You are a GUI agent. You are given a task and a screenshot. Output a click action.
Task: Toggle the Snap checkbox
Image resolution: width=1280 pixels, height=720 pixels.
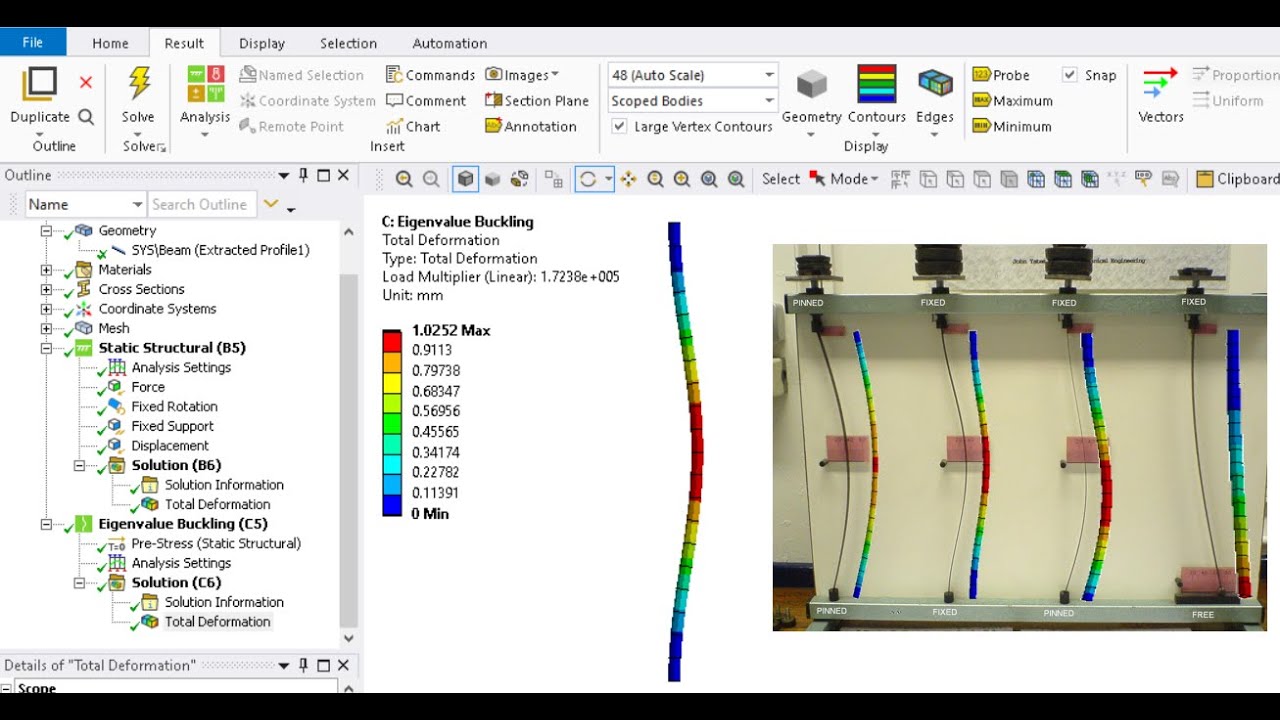[1070, 75]
